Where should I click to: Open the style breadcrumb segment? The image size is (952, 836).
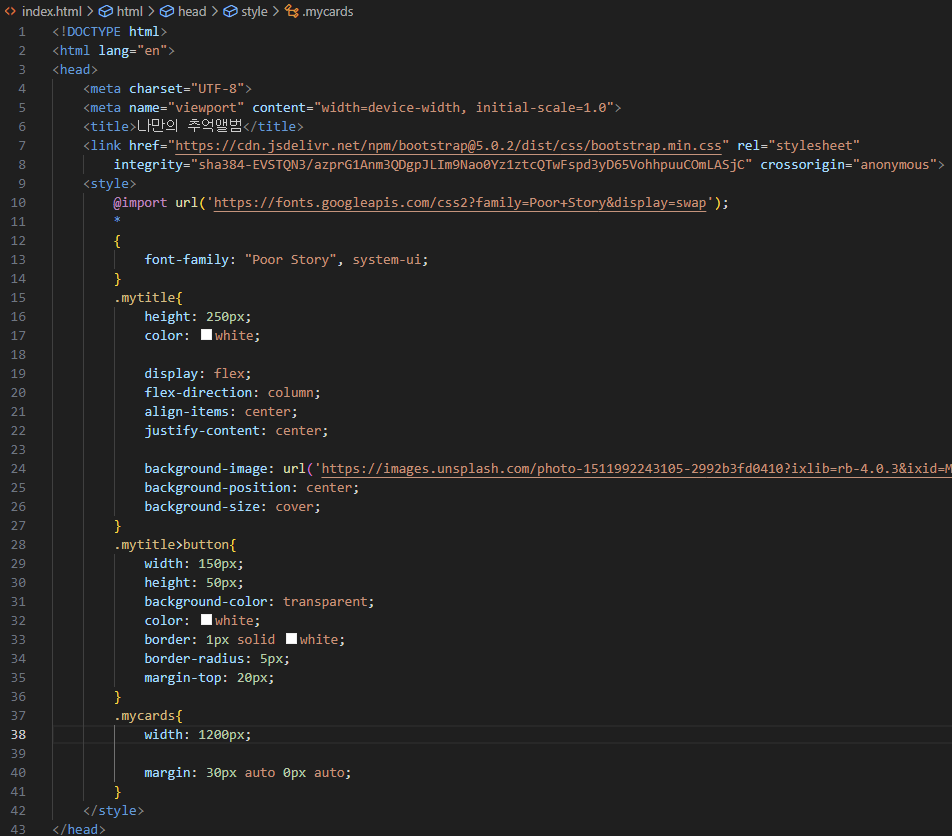point(254,12)
